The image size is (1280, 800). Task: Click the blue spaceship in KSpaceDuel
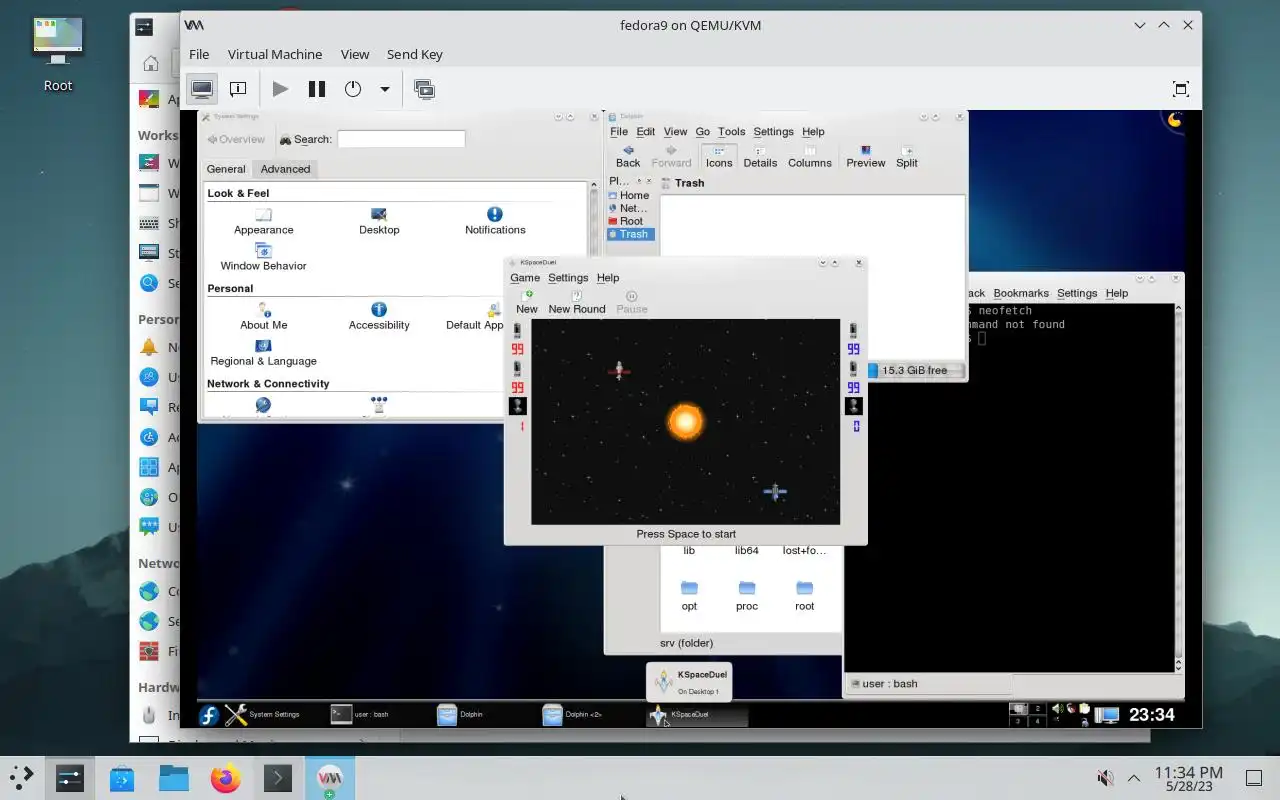click(x=775, y=491)
